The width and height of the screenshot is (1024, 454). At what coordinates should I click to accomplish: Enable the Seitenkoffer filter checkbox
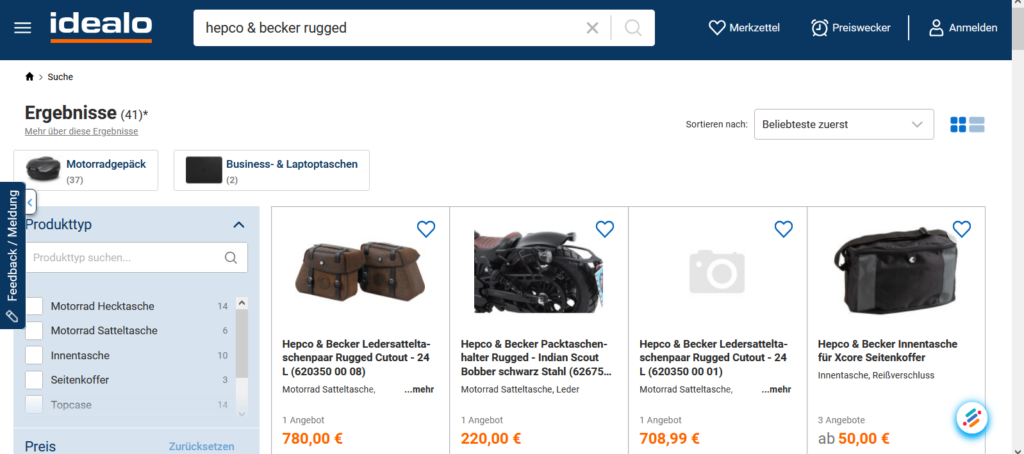tap(34, 380)
